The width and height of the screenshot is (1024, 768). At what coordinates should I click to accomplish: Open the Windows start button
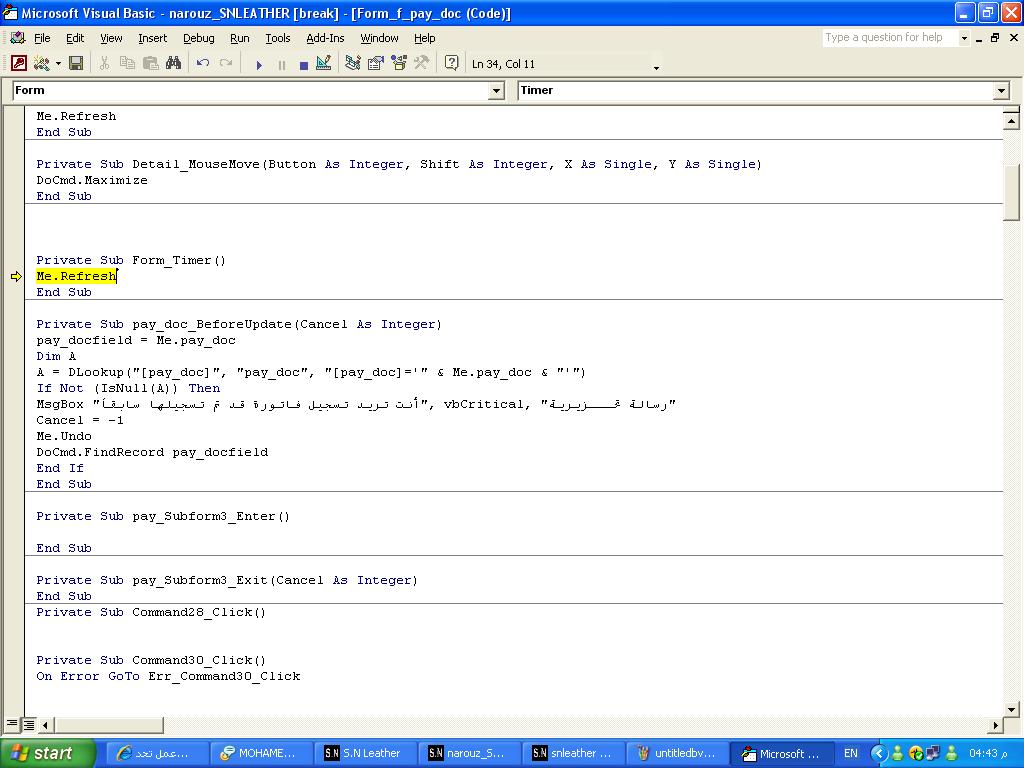coord(47,753)
